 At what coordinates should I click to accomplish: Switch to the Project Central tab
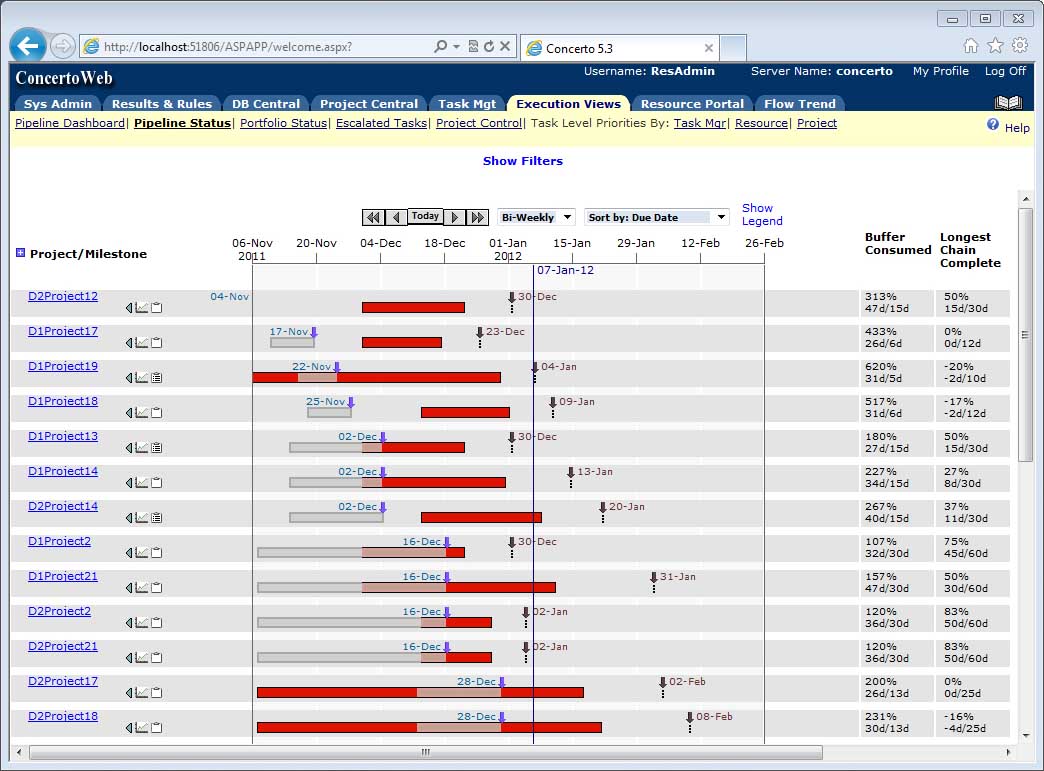click(x=368, y=104)
